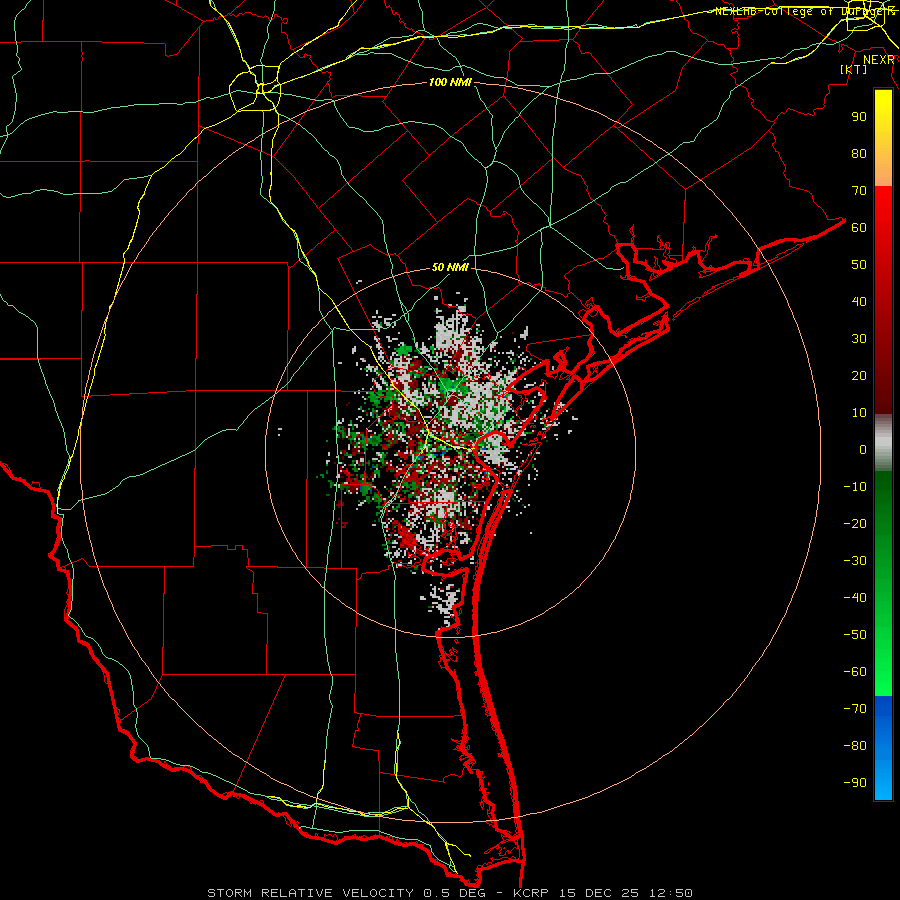
Task: Click the "-60" value on velocity scale
Action: [x=855, y=672]
